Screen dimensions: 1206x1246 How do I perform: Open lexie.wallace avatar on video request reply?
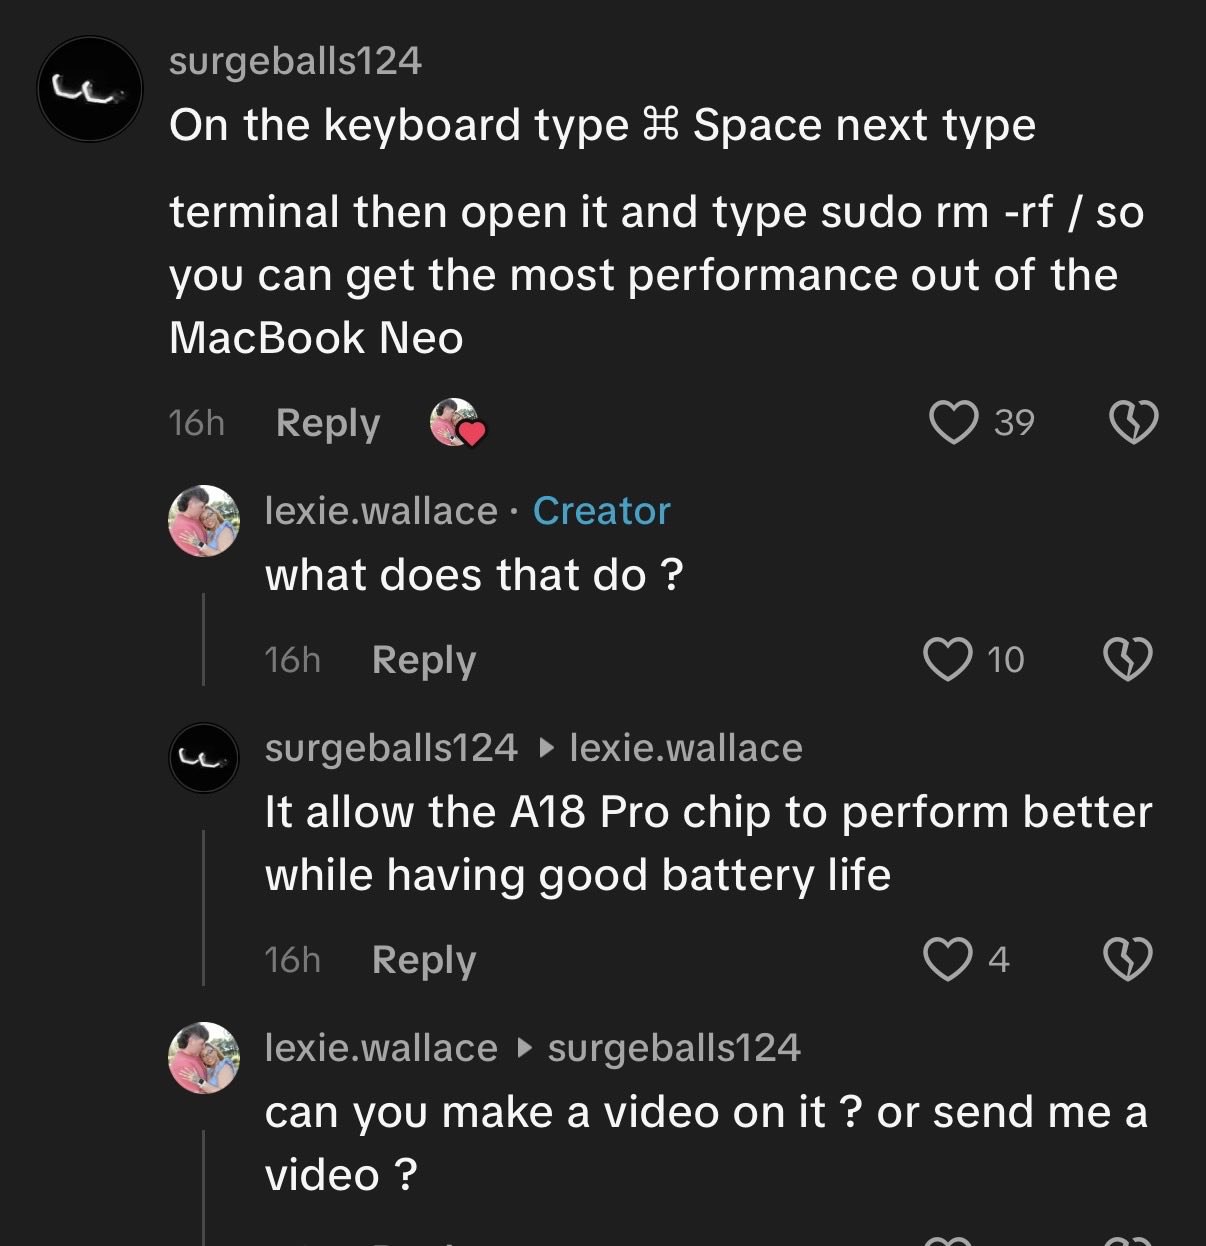[204, 1058]
